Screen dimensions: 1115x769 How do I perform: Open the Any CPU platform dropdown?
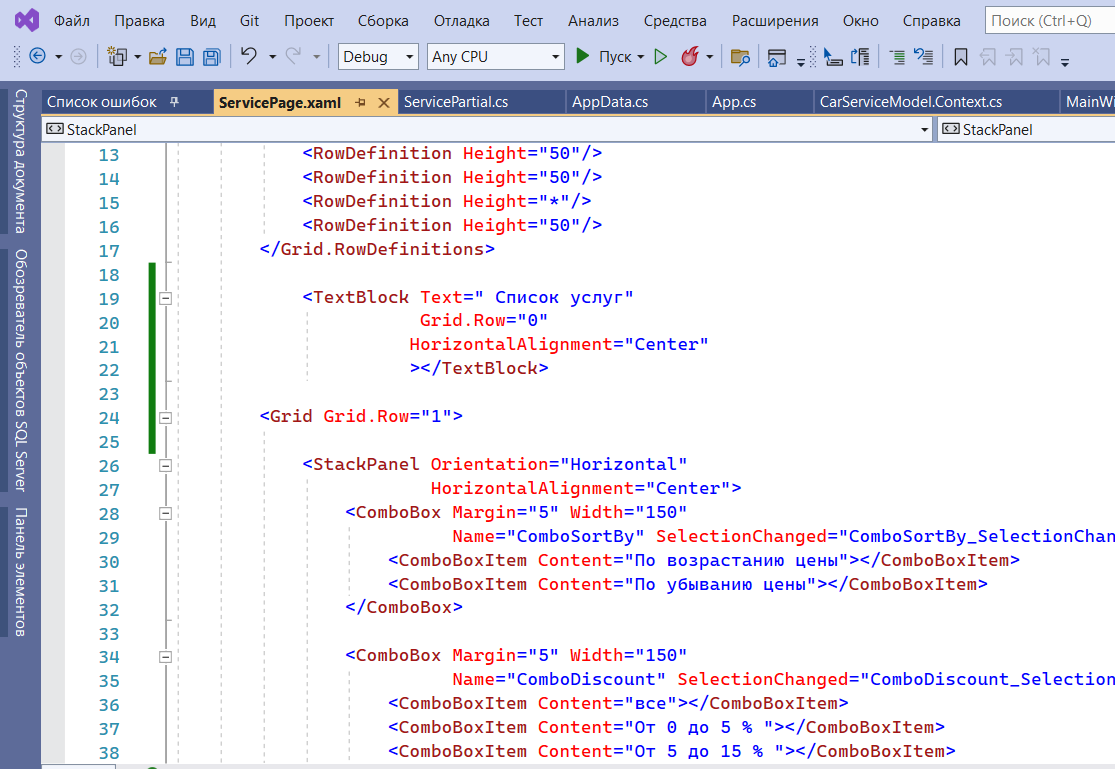496,56
